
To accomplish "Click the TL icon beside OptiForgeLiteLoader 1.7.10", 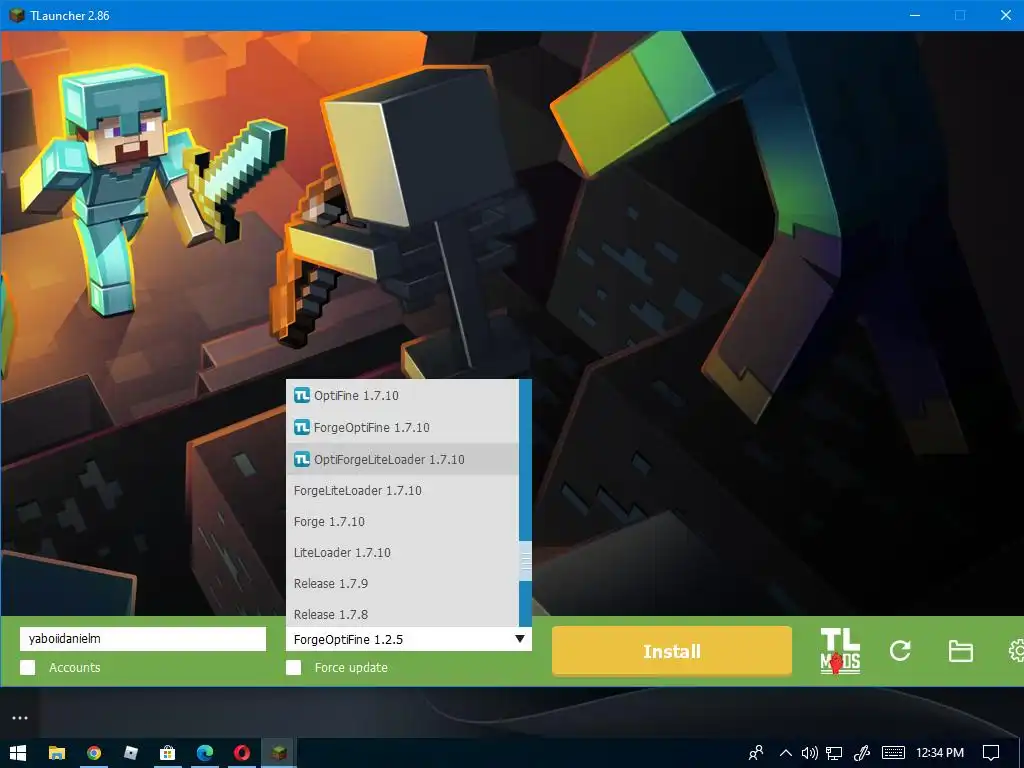I will (x=302, y=459).
